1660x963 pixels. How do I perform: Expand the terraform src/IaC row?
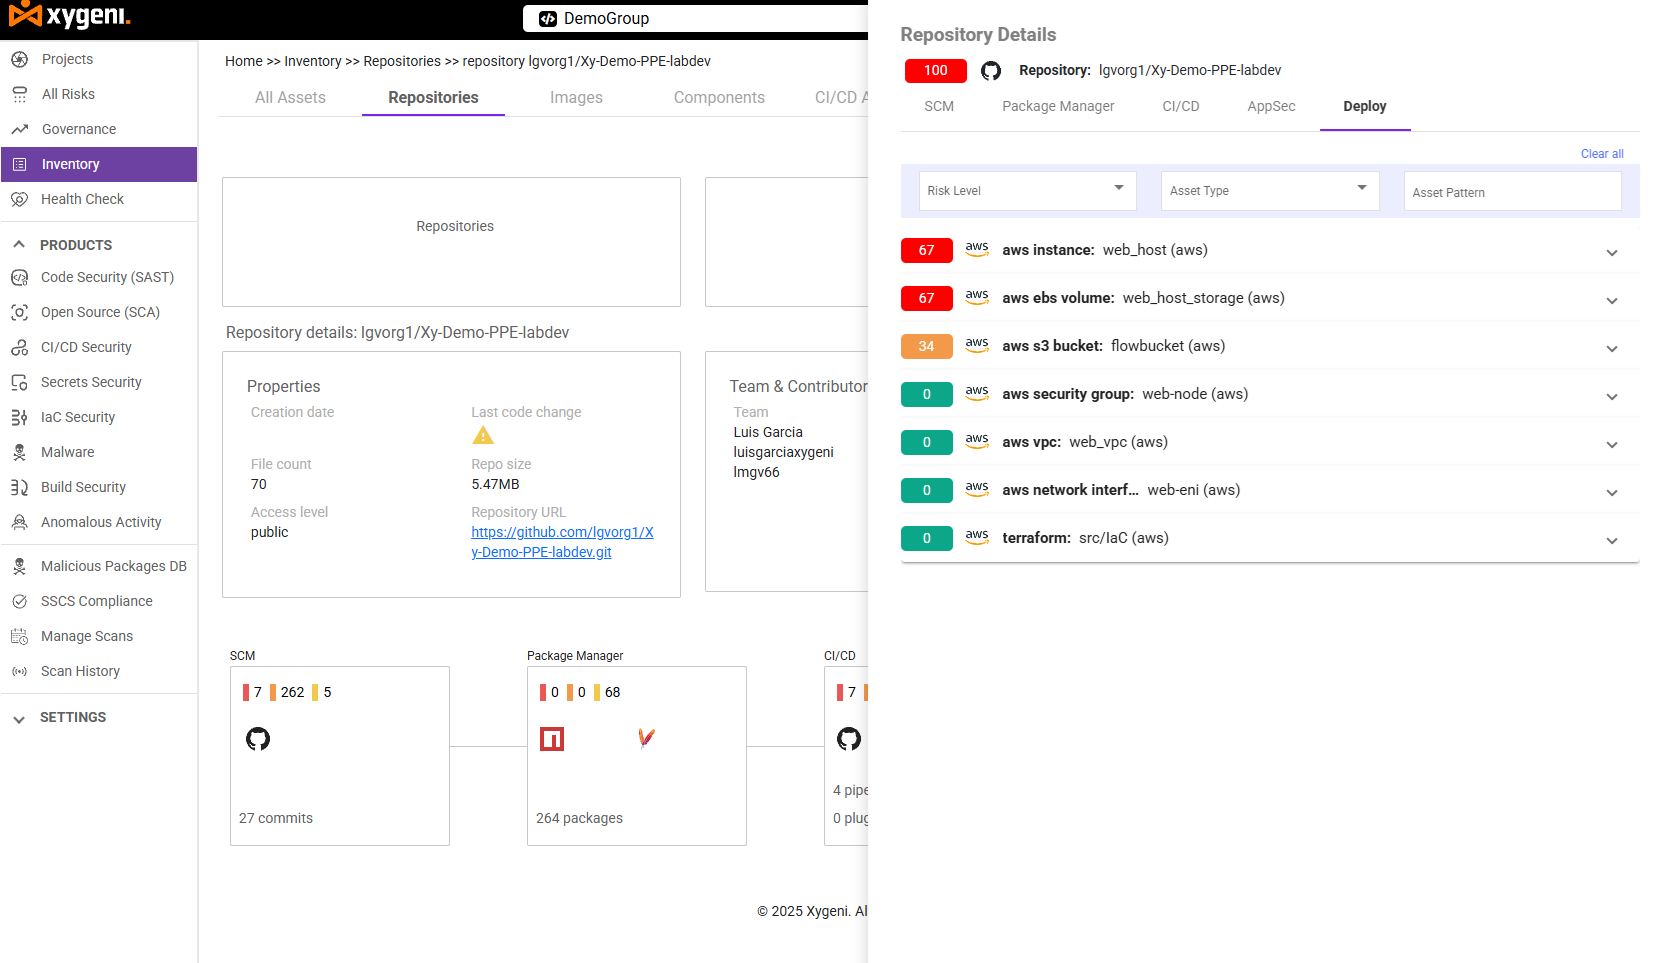click(x=1611, y=540)
